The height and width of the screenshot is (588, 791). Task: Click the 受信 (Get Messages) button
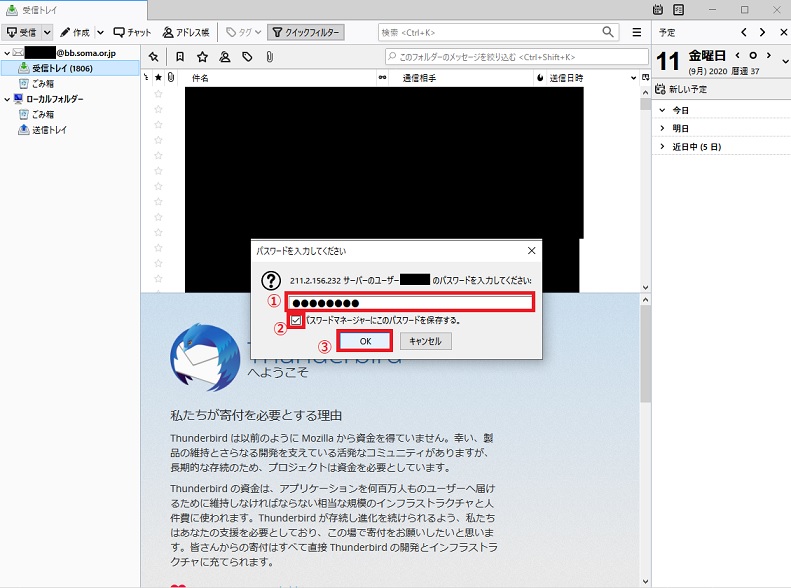(x=22, y=32)
